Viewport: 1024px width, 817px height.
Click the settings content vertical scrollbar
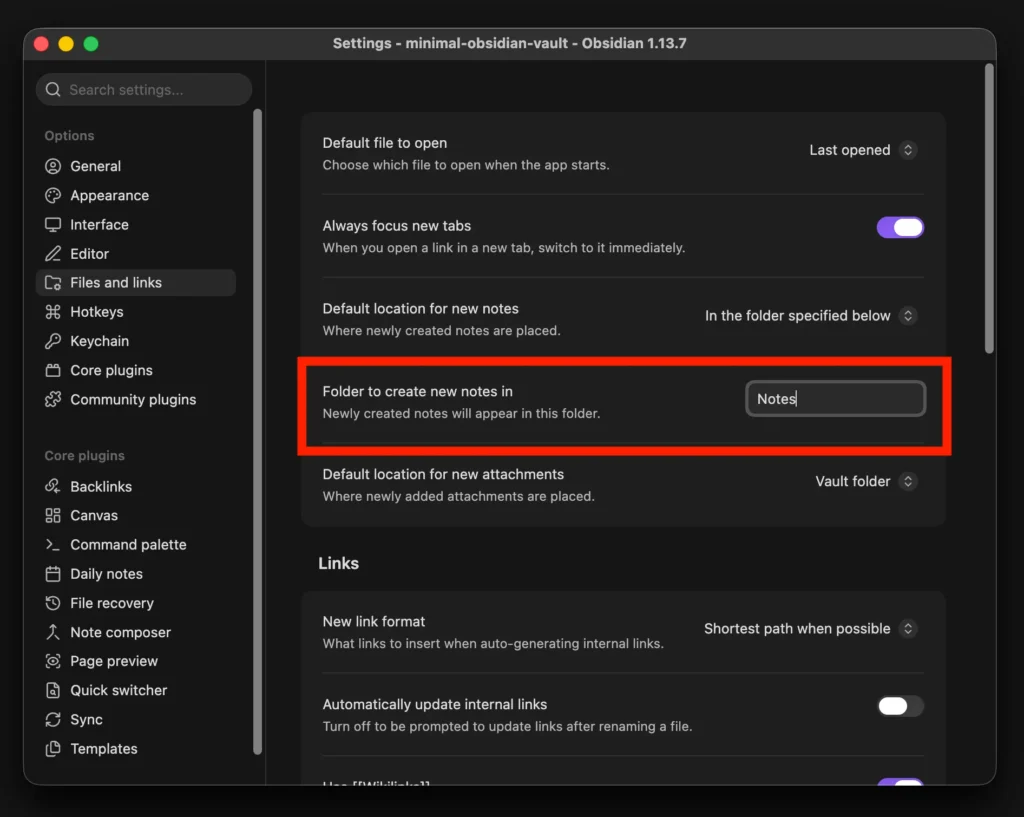click(989, 209)
